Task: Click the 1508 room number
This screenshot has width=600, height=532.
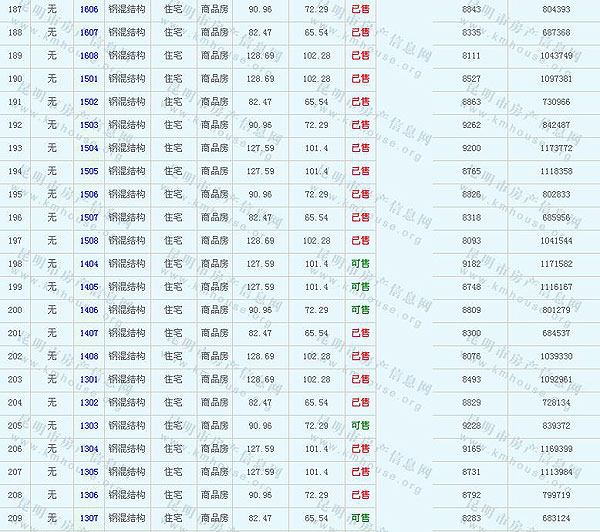Action: coord(89,240)
